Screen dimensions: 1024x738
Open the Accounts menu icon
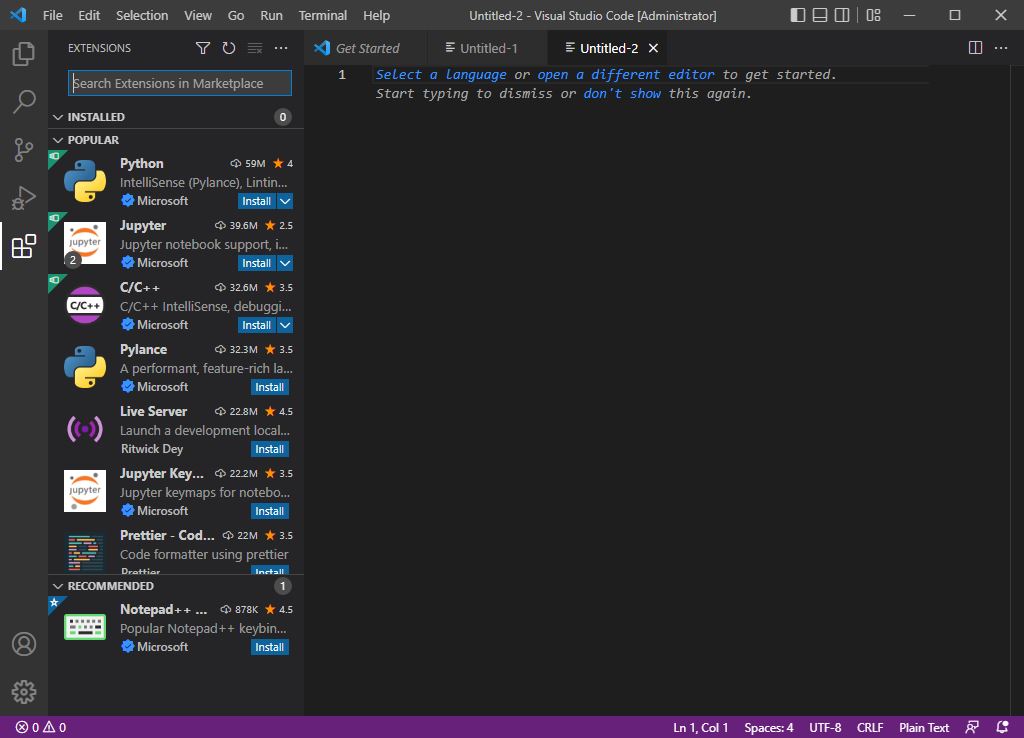[x=24, y=644]
